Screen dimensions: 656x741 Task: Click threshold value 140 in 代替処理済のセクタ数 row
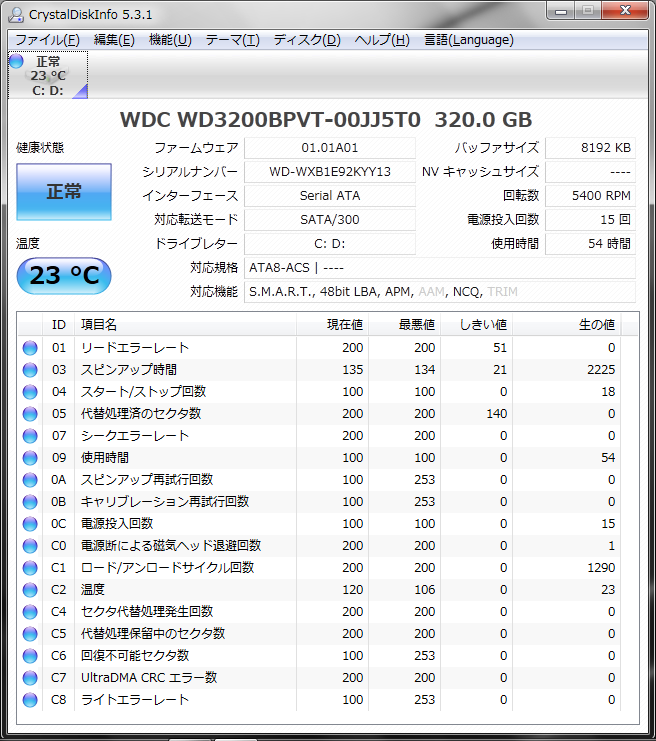pos(497,414)
